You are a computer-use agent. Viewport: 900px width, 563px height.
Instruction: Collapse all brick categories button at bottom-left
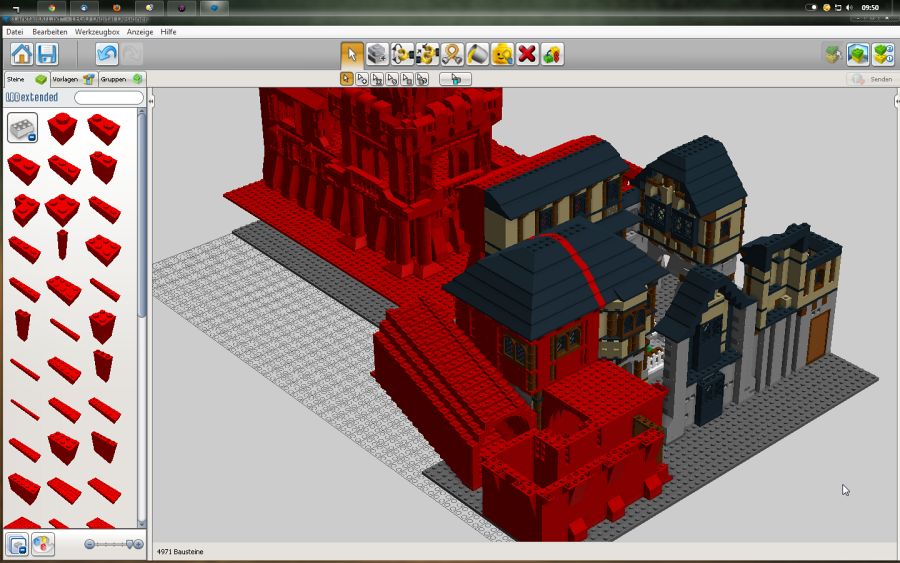click(17, 544)
